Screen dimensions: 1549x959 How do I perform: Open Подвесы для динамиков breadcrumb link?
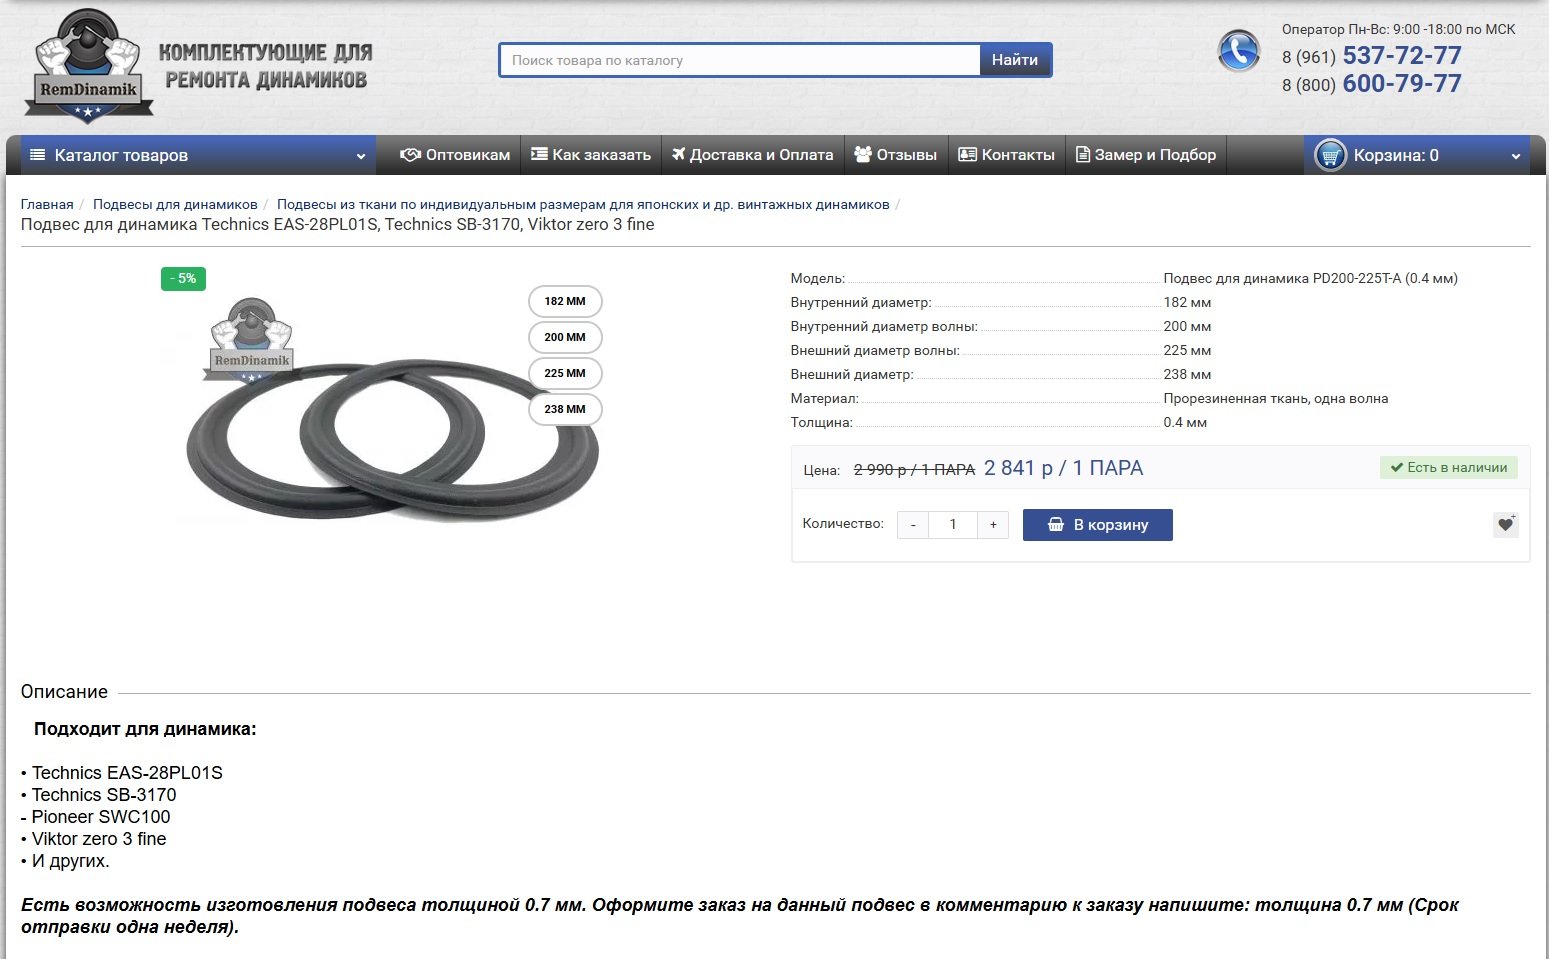point(175,205)
